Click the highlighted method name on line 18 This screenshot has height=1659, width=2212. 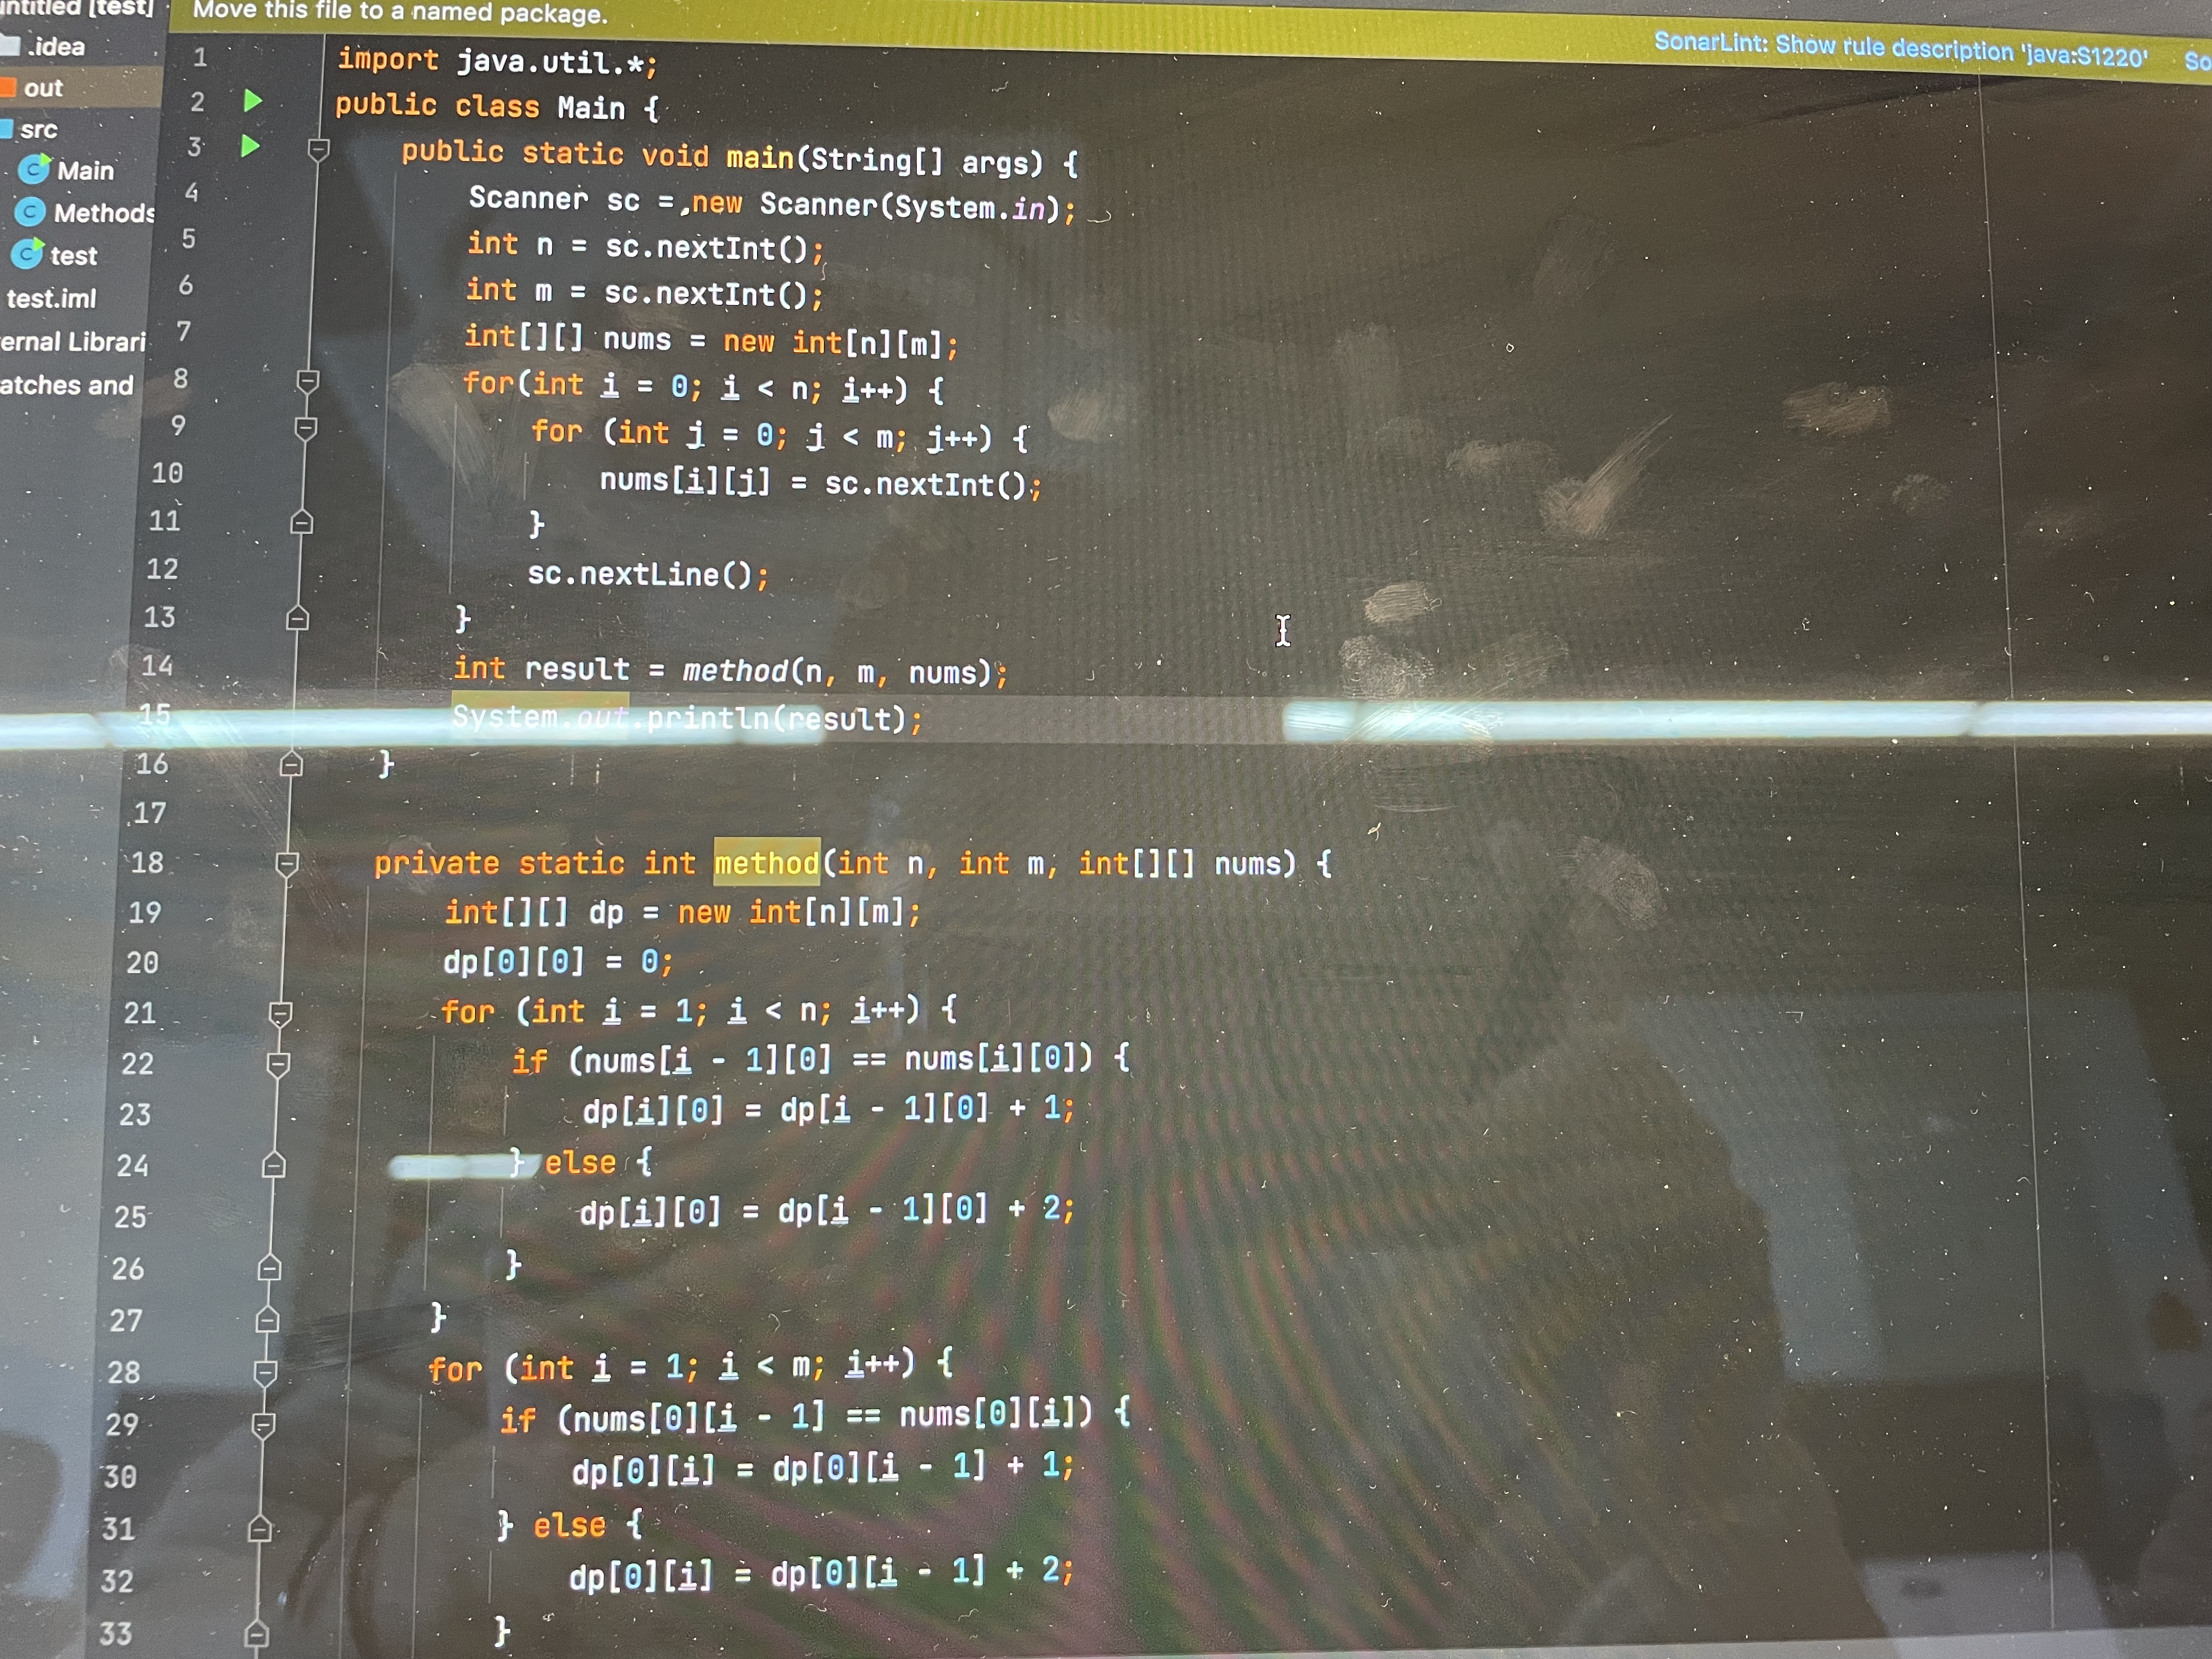(766, 862)
